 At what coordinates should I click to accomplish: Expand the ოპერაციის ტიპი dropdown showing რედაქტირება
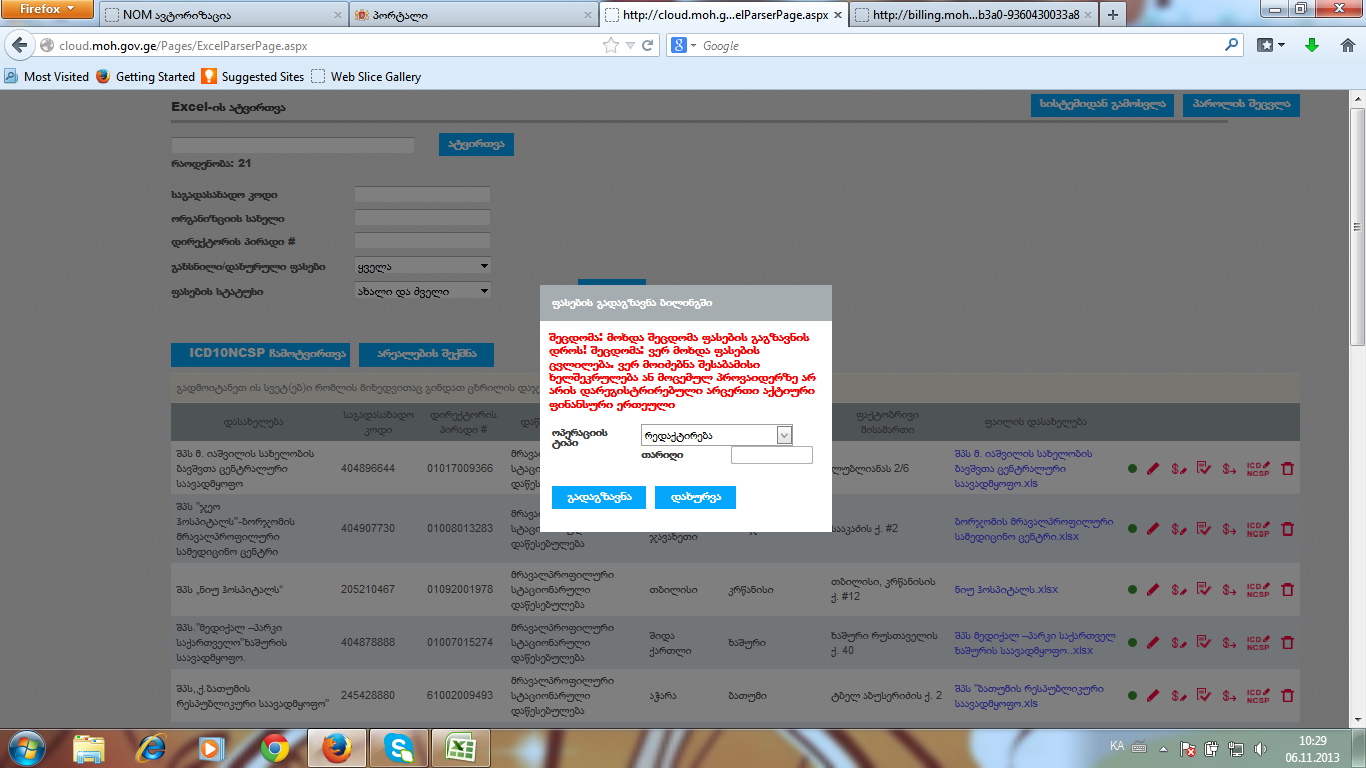784,435
